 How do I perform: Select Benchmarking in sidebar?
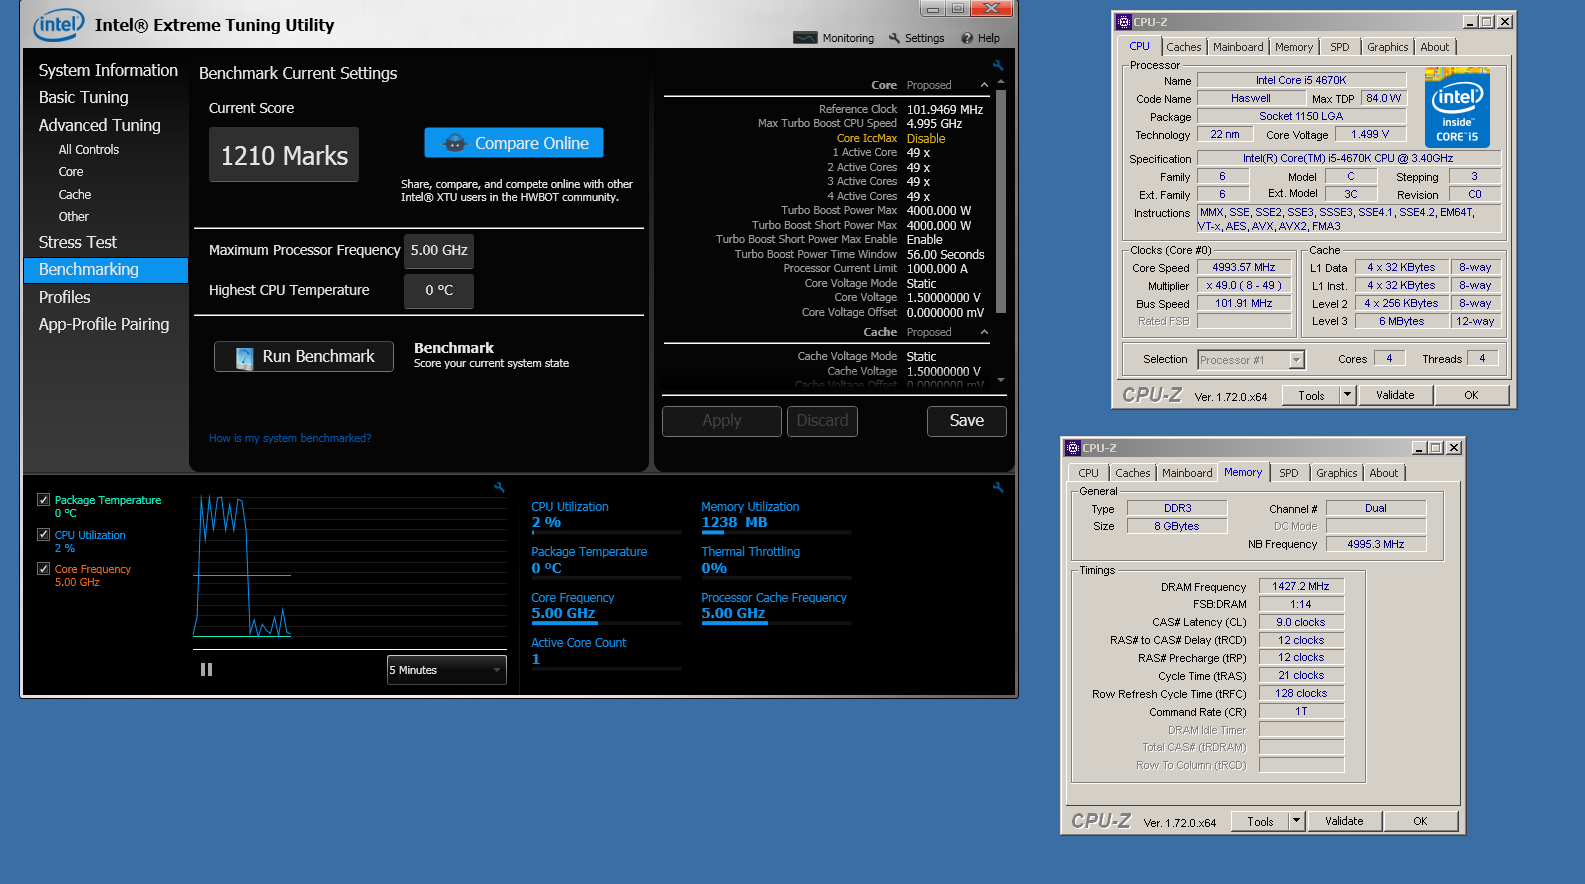coord(106,270)
